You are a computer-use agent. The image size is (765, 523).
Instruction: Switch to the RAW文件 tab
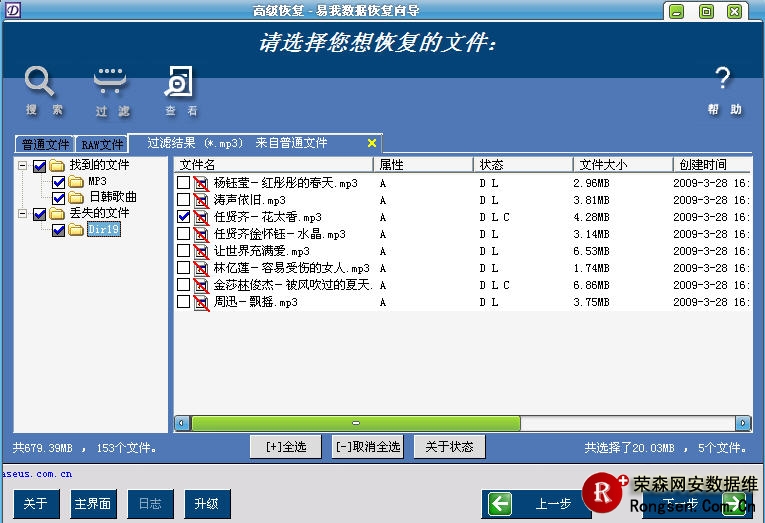(102, 145)
